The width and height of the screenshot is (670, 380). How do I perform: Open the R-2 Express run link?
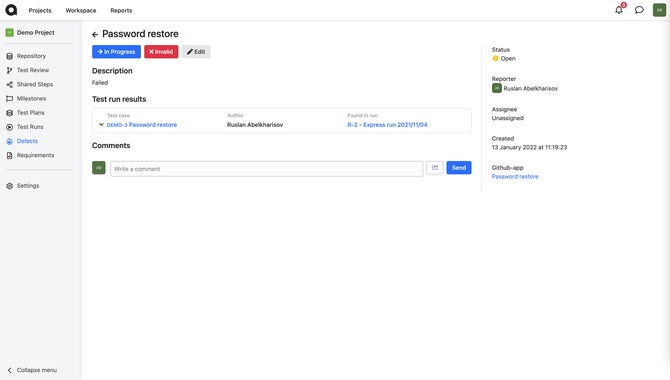(x=387, y=125)
